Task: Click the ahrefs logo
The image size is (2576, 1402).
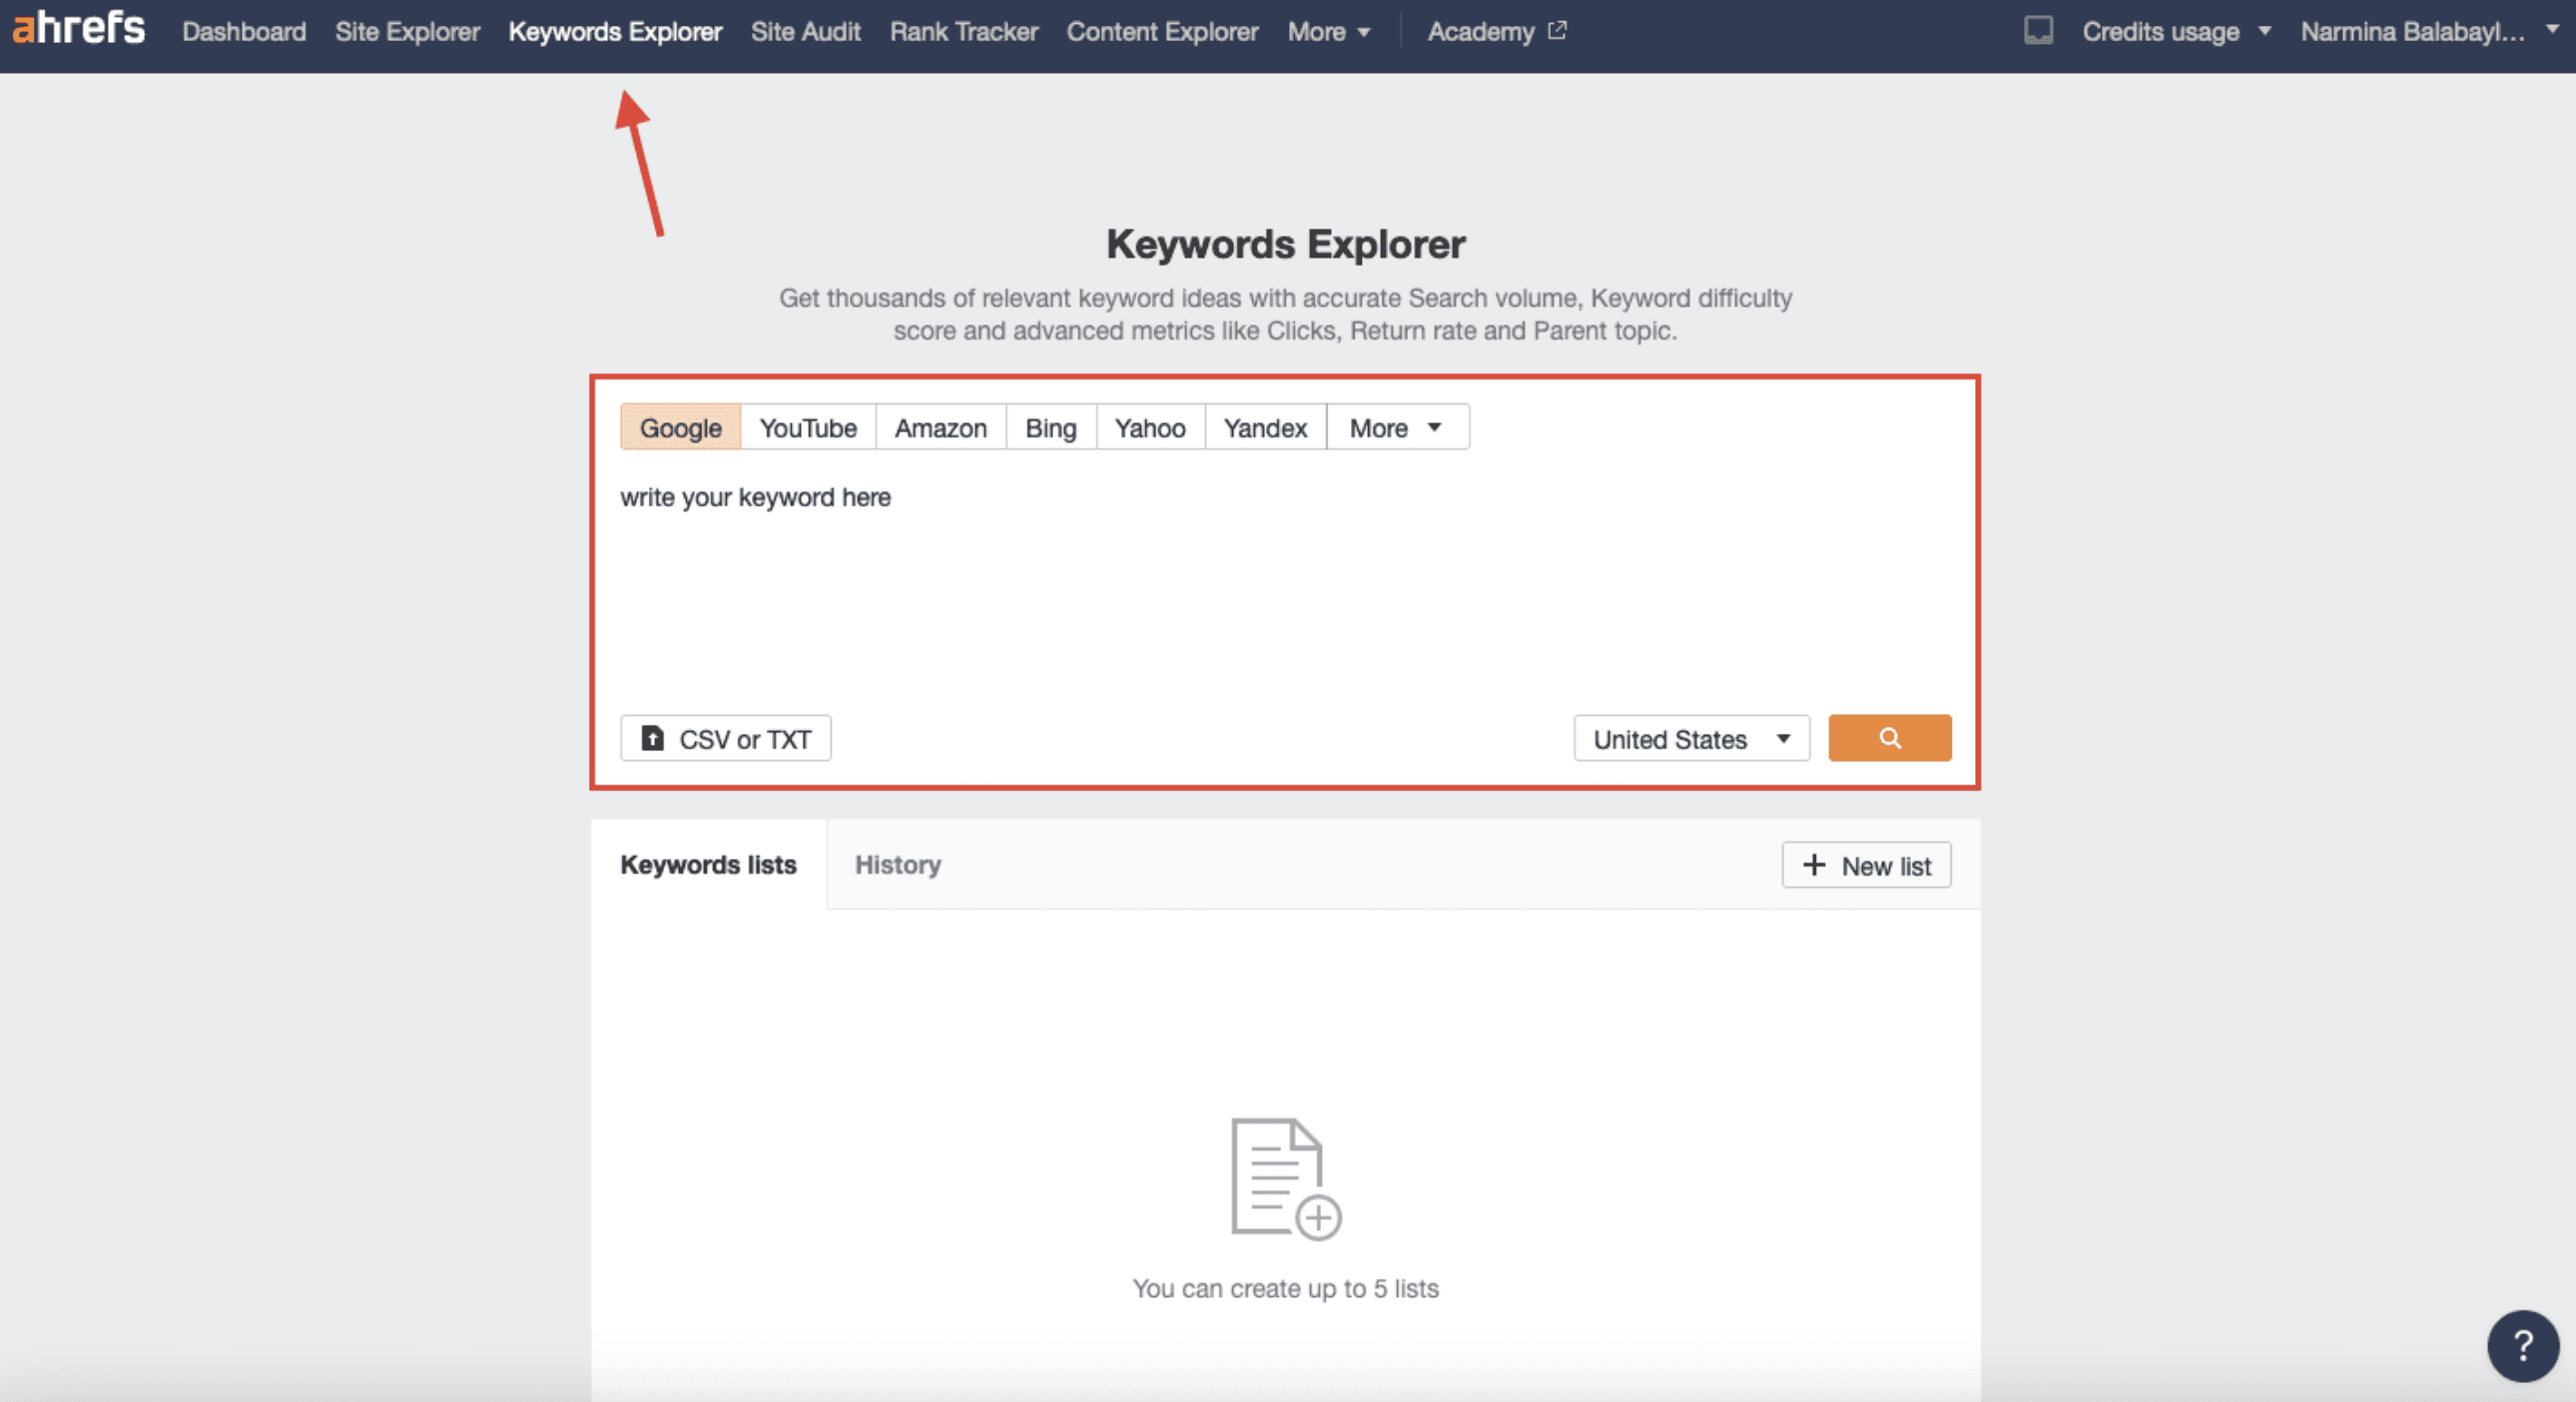Action: [x=79, y=29]
